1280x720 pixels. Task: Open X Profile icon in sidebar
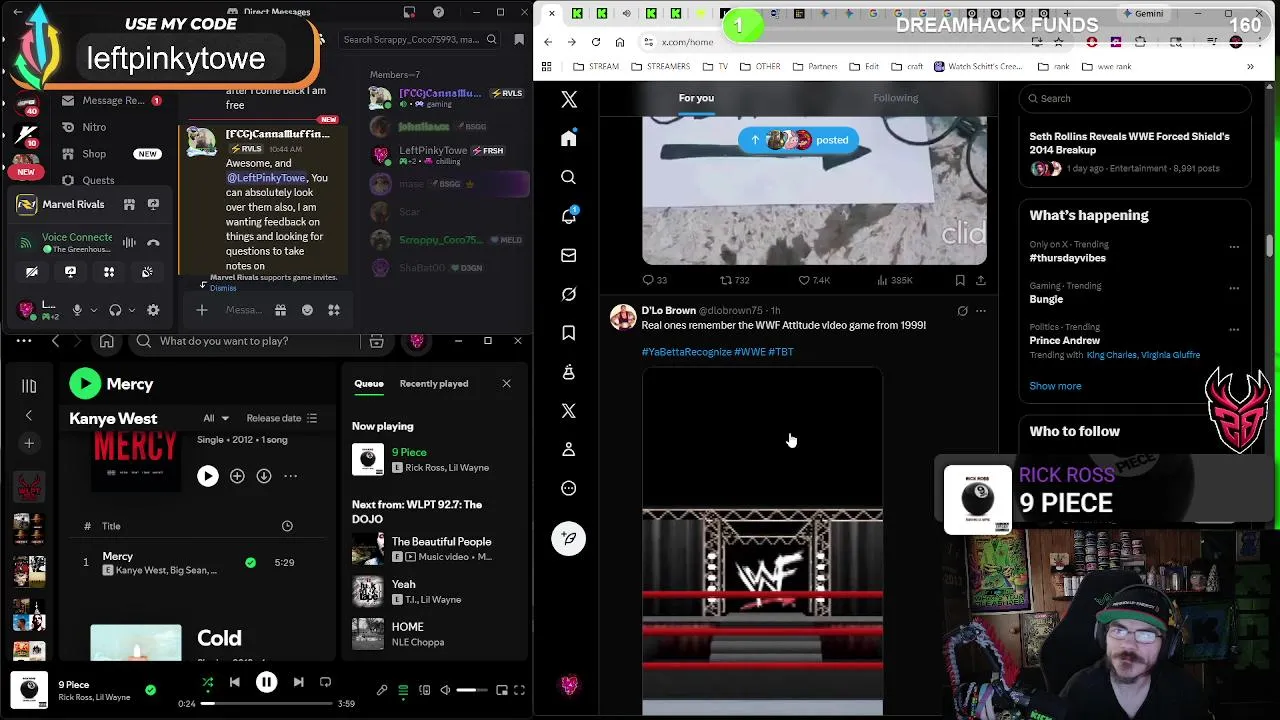(x=568, y=449)
